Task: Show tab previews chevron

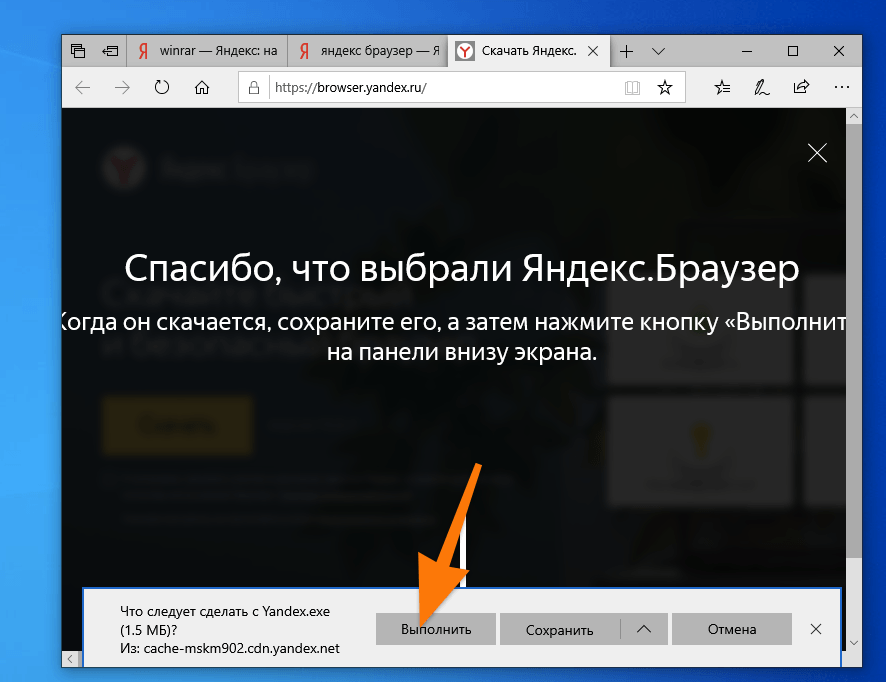Action: click(x=658, y=51)
